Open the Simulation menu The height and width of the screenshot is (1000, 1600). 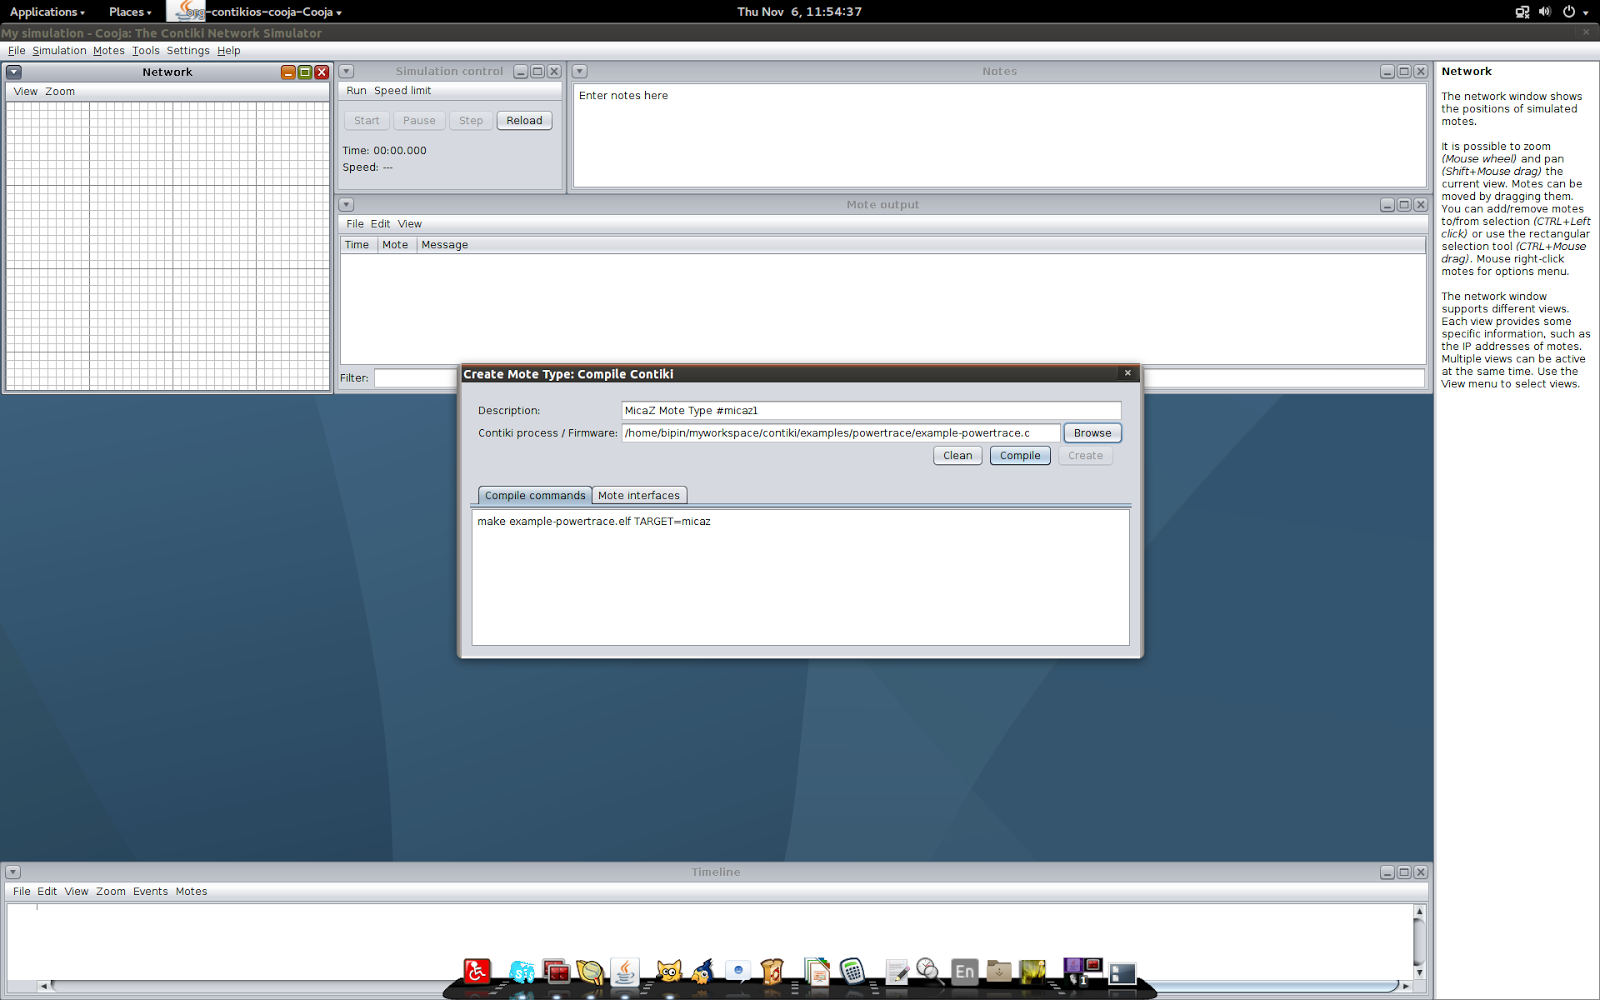[x=59, y=51]
